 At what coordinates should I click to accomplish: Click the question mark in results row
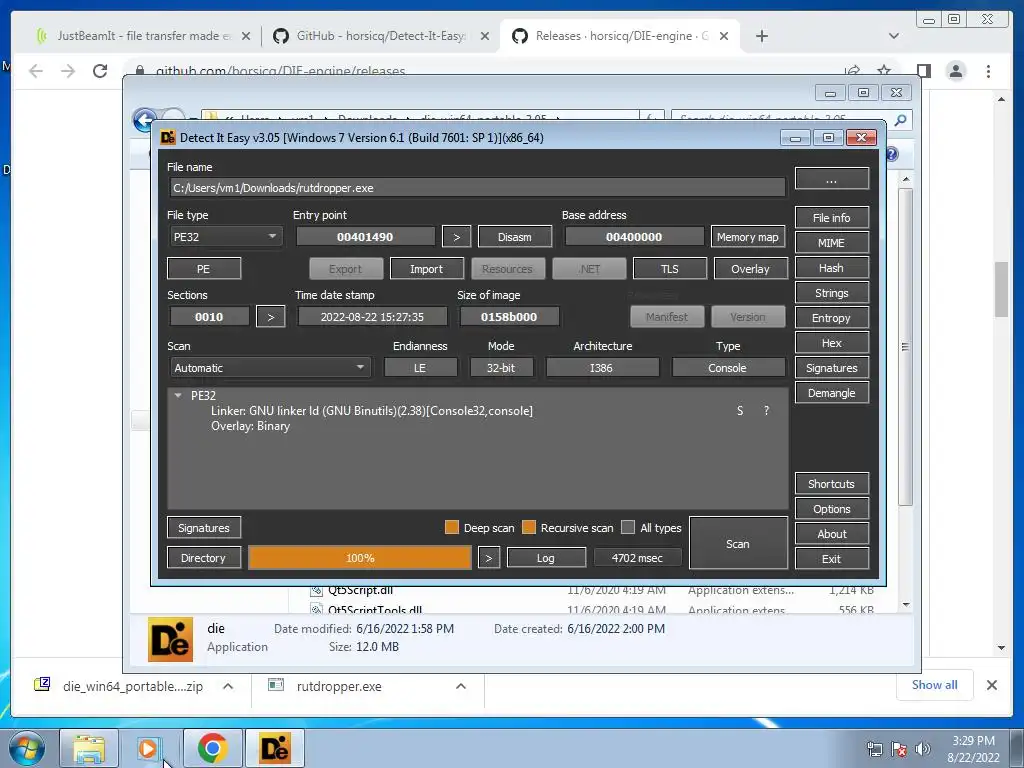[766, 411]
